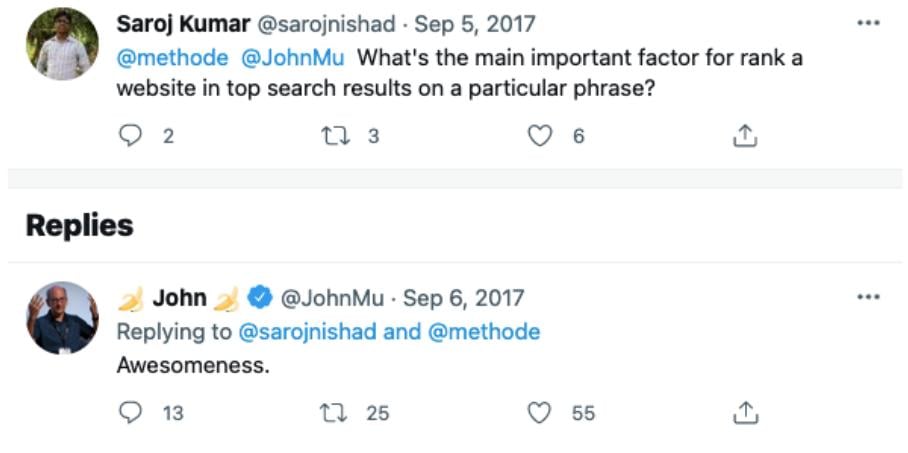Share John's Awesomeness reply
908x453 pixels.
[x=745, y=413]
